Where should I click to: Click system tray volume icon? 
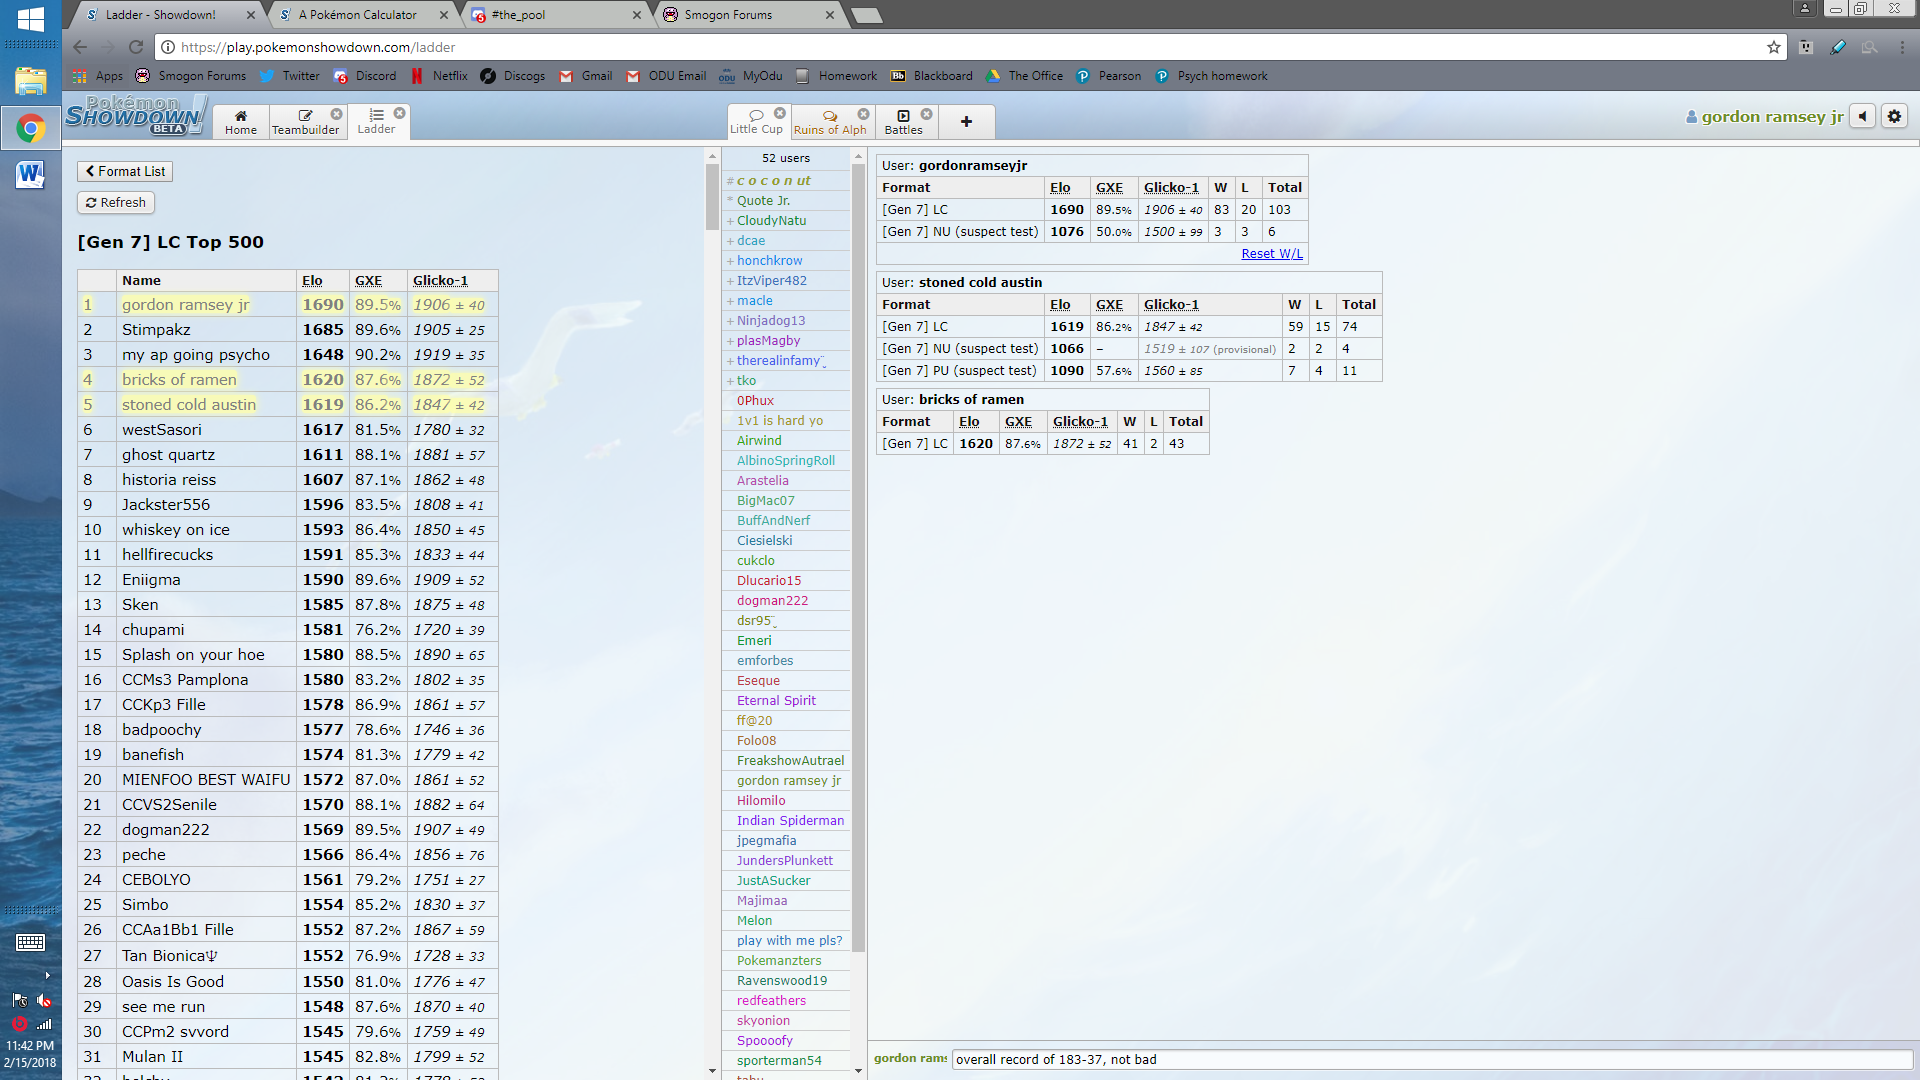click(x=44, y=1000)
